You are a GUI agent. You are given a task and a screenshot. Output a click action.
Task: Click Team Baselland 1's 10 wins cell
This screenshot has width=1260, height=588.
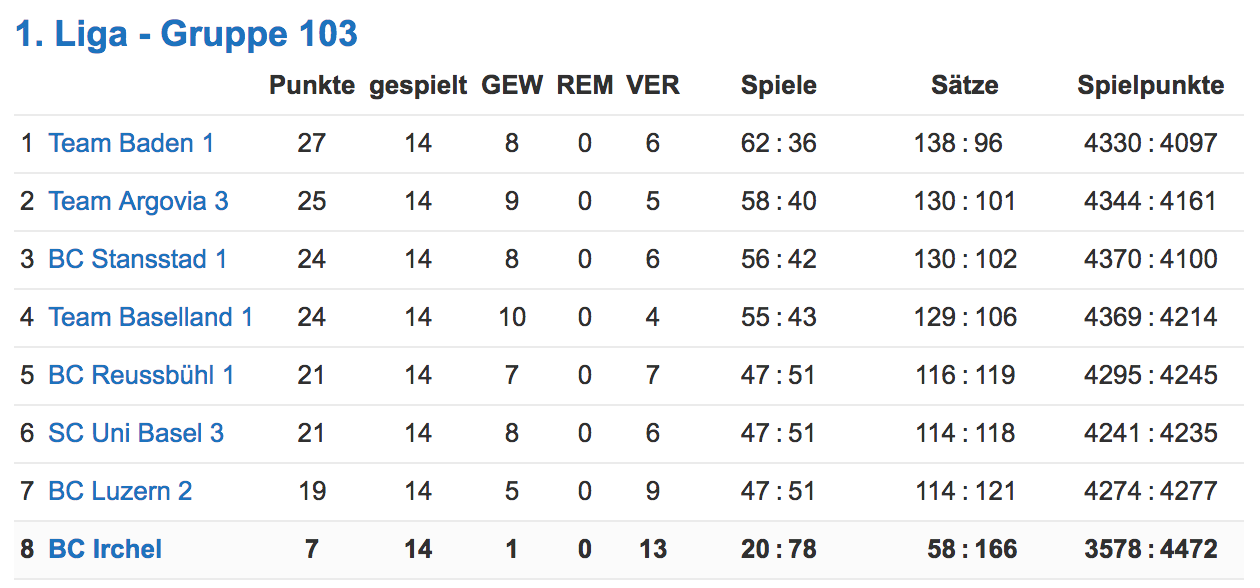point(512,317)
